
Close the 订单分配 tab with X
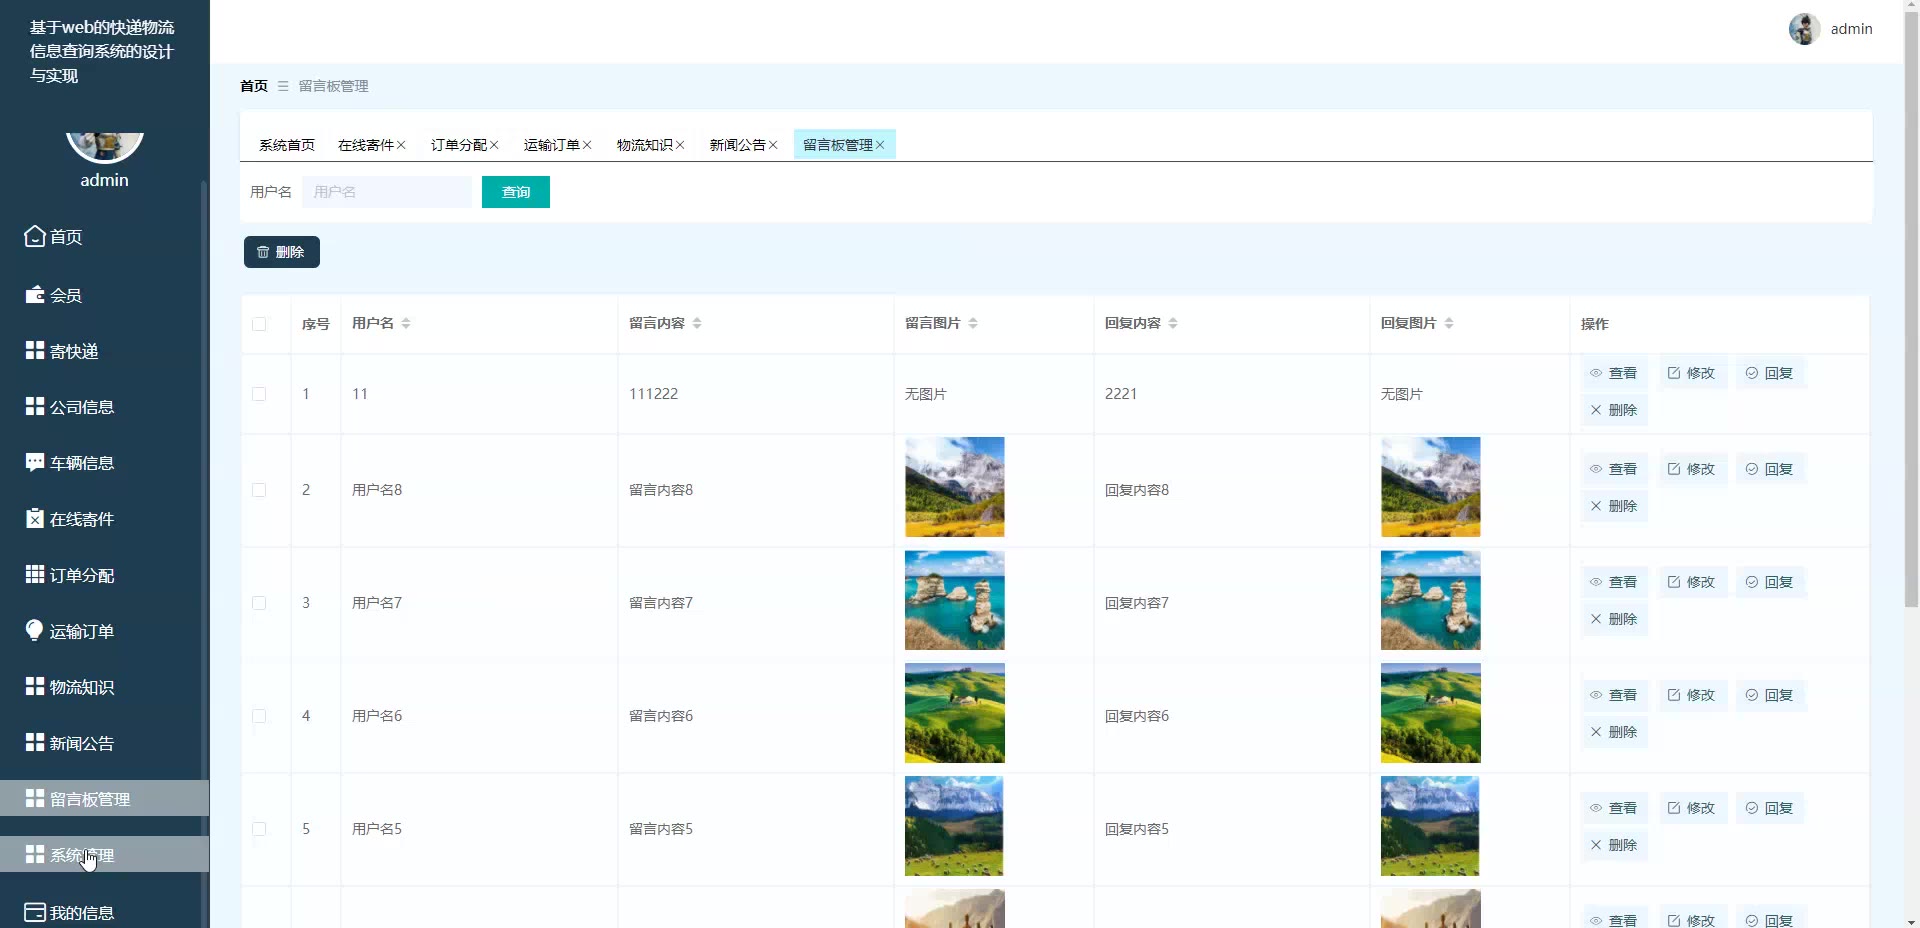(x=494, y=145)
